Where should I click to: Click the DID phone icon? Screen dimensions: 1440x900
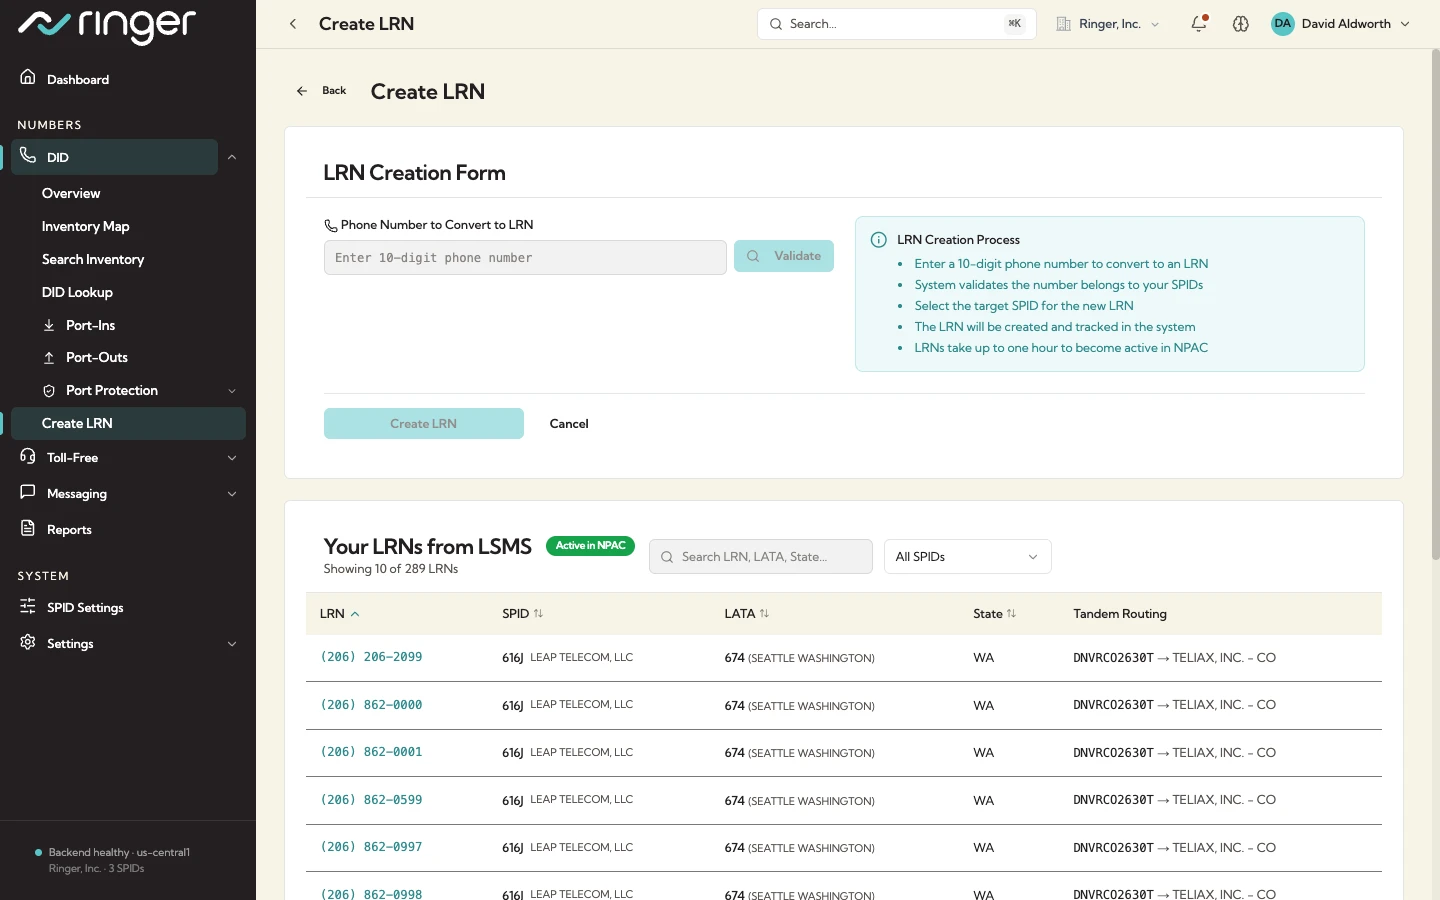(28, 156)
